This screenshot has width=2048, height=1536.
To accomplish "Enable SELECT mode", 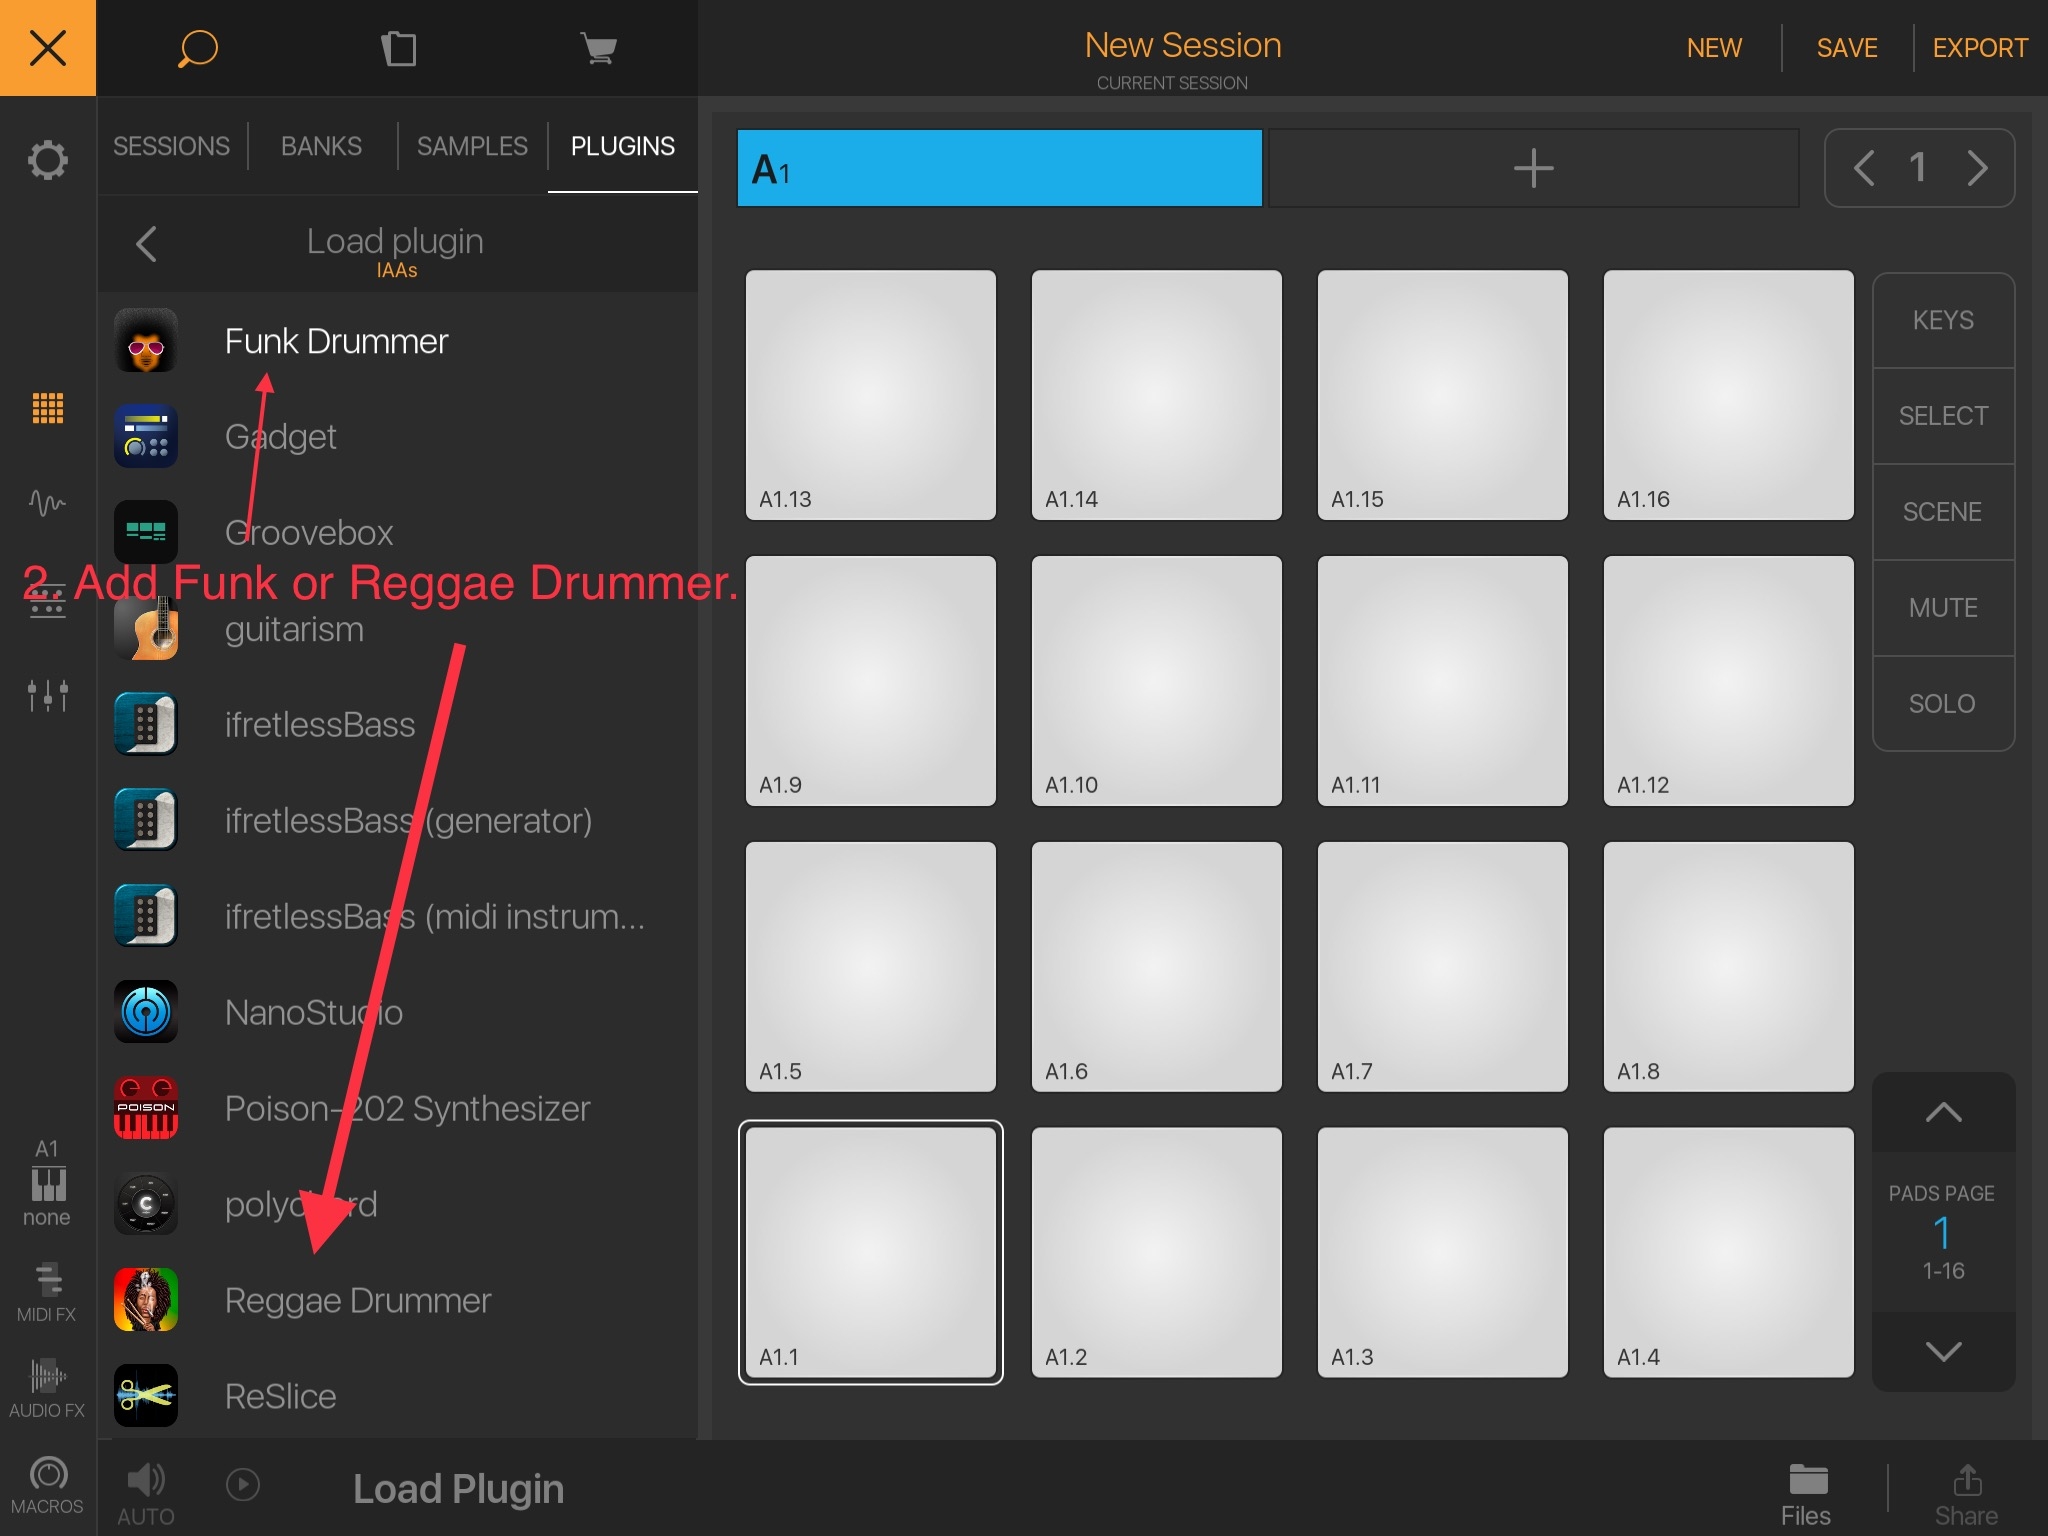I will click(1943, 416).
